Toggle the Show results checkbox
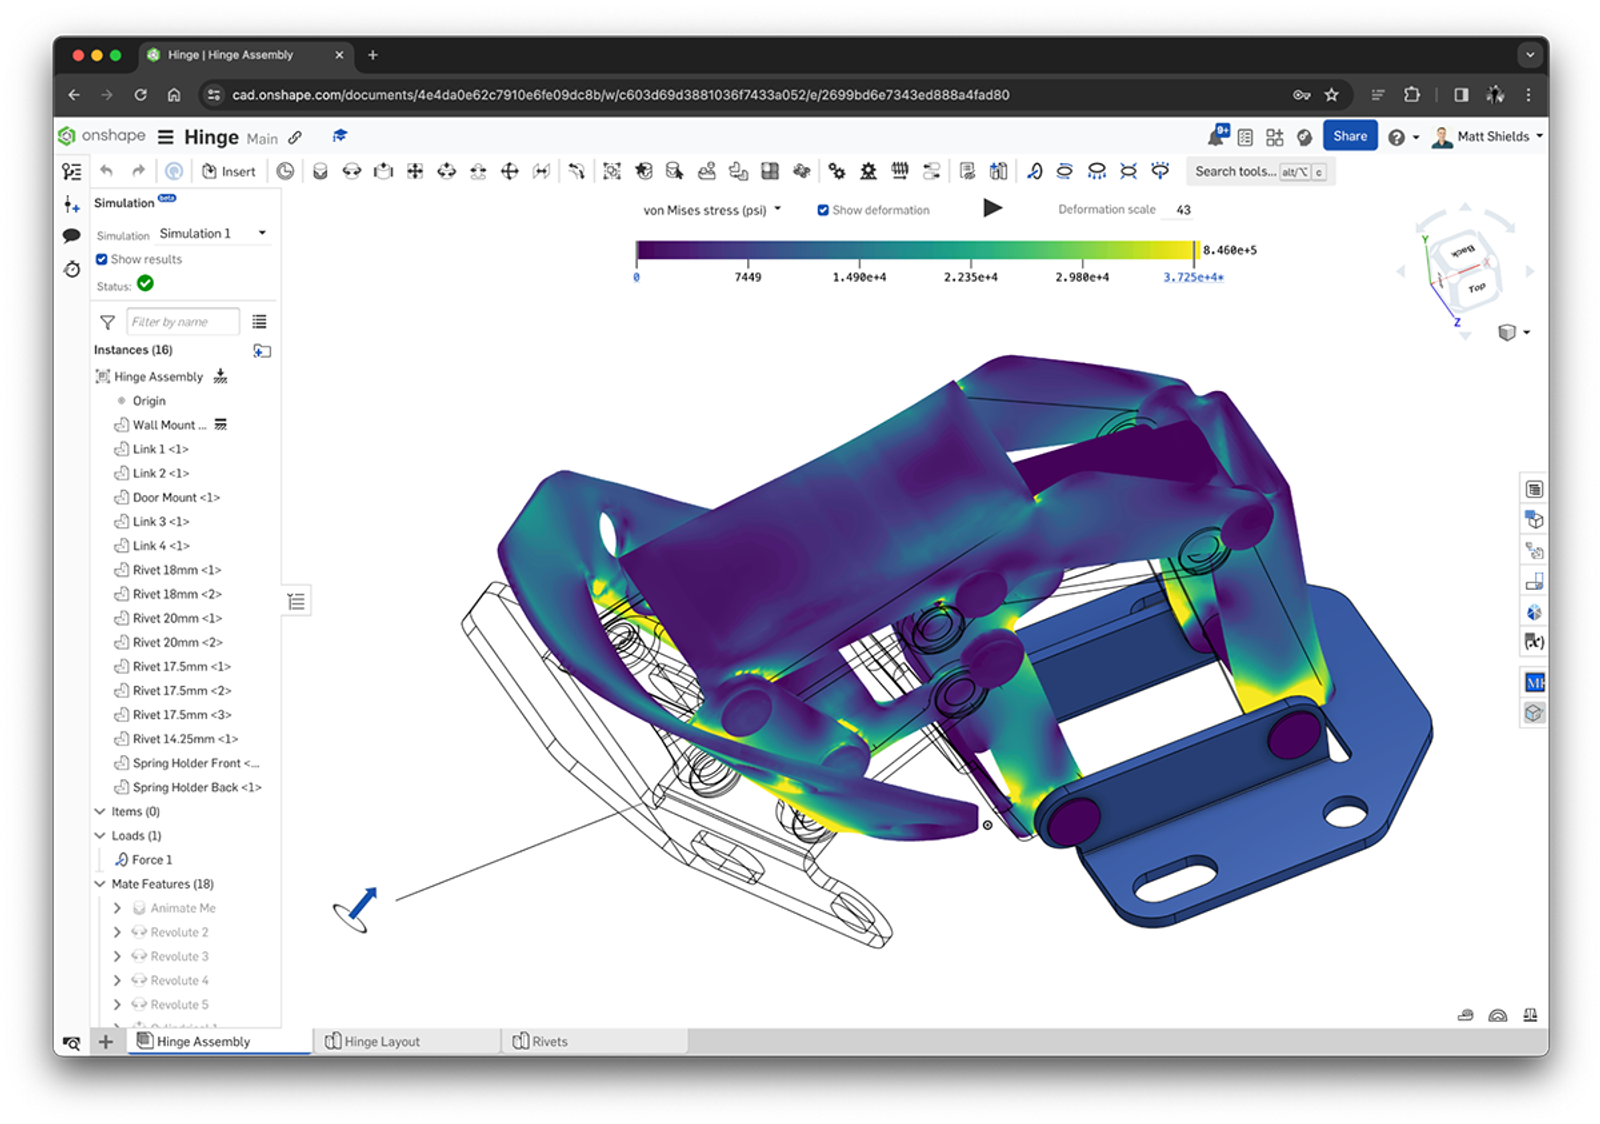The width and height of the screenshot is (1600, 1124). (x=102, y=259)
